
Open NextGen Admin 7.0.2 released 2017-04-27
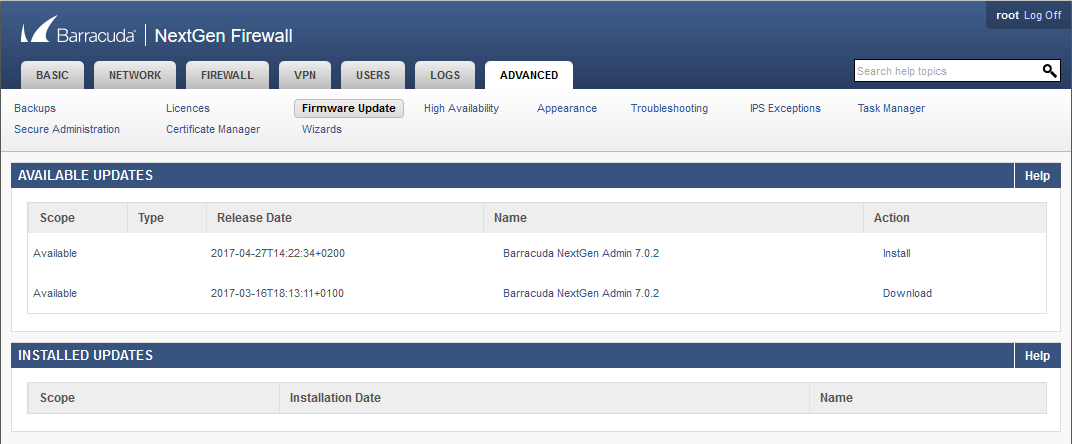click(x=581, y=253)
